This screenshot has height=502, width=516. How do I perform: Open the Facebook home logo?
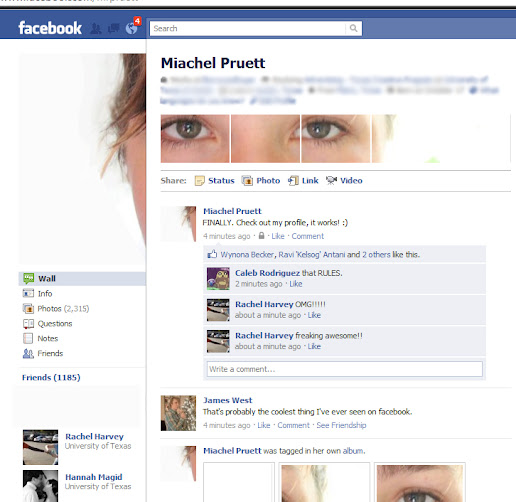tap(50, 28)
